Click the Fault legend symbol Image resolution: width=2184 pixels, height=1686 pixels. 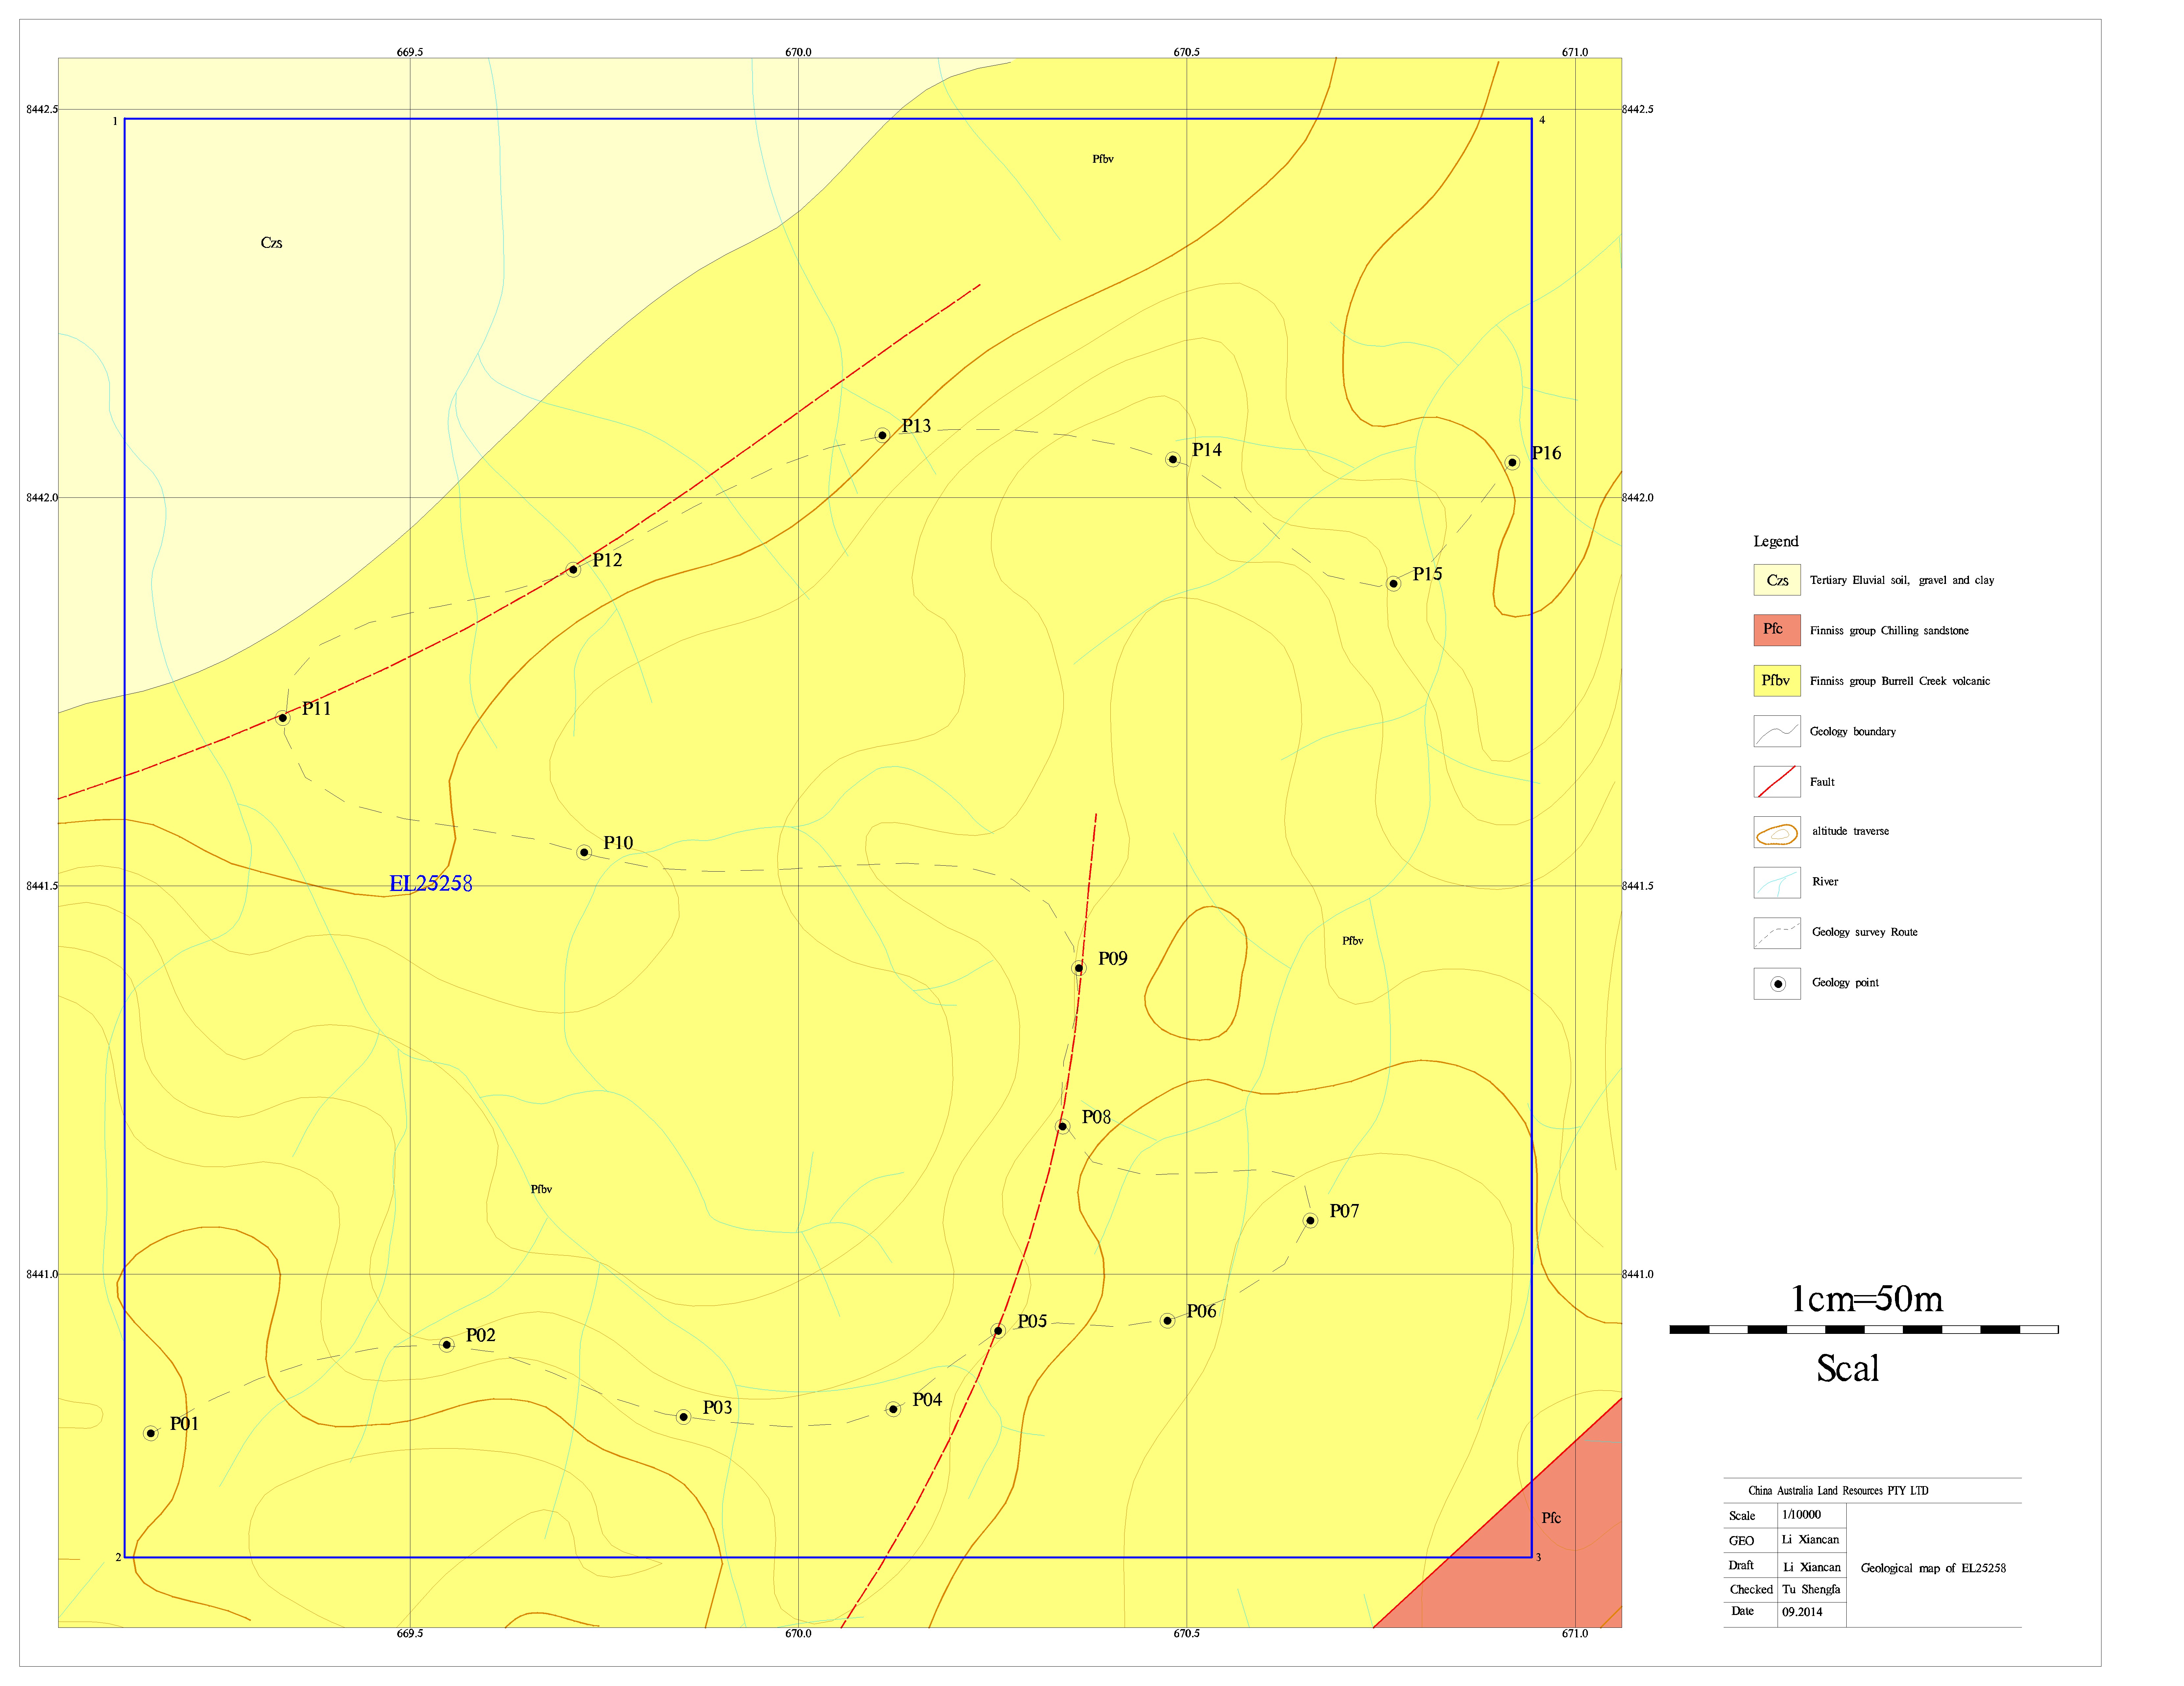[1777, 782]
